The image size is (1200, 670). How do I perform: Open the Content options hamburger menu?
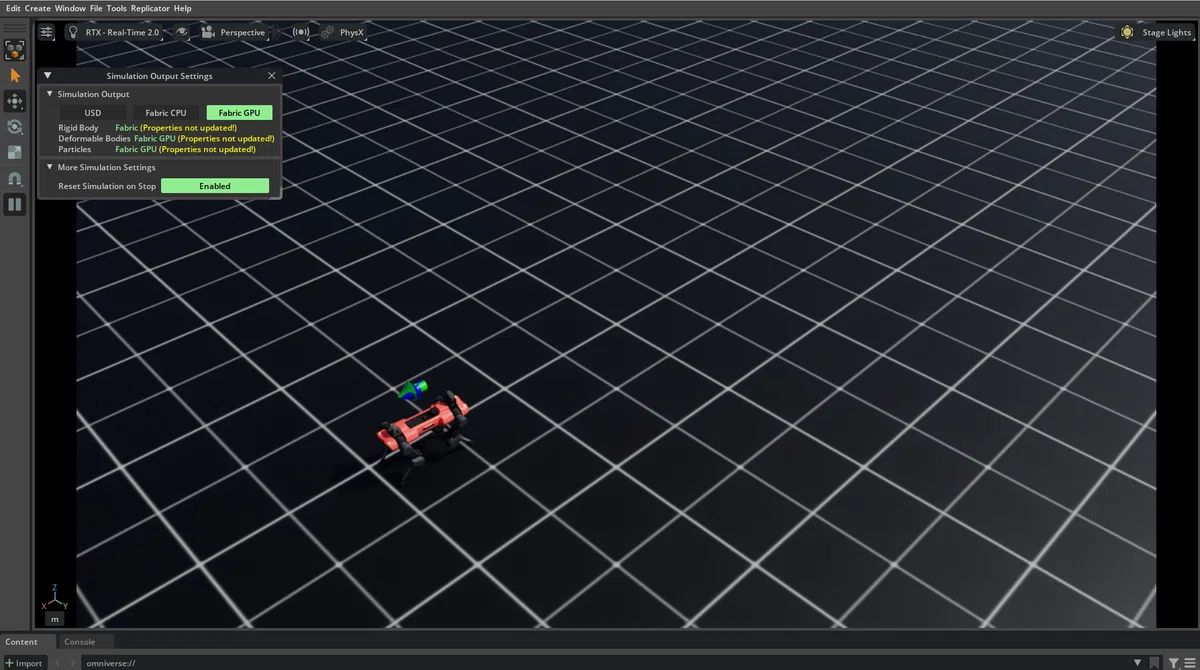1189,663
